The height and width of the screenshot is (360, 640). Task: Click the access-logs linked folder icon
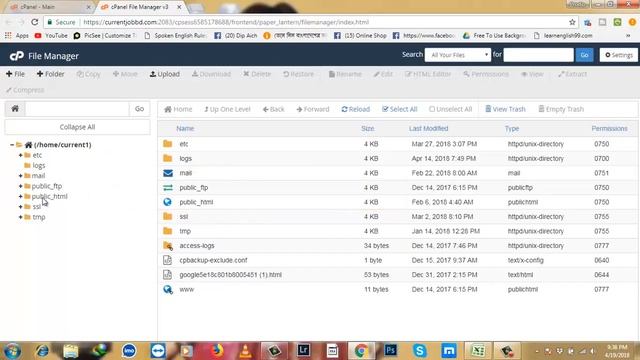168,246
